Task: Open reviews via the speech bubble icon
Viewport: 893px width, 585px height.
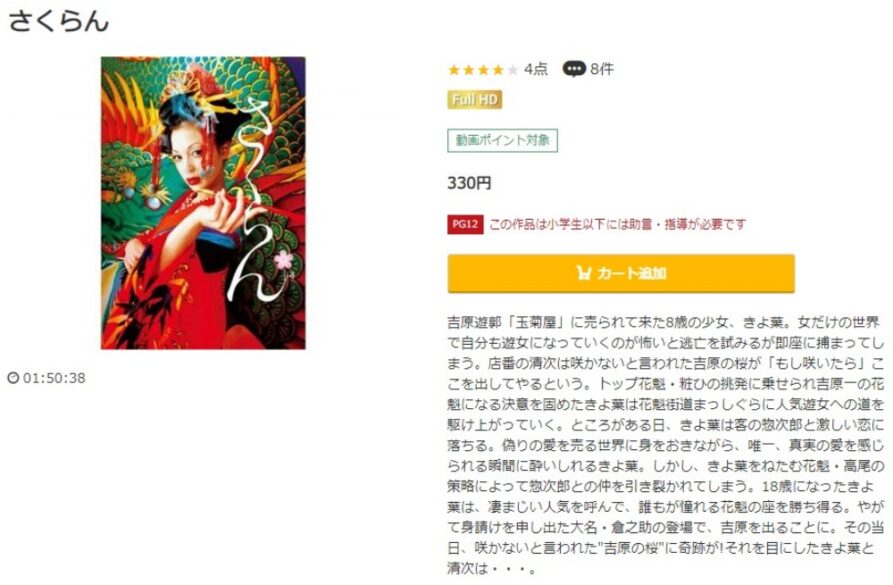Action: point(574,69)
